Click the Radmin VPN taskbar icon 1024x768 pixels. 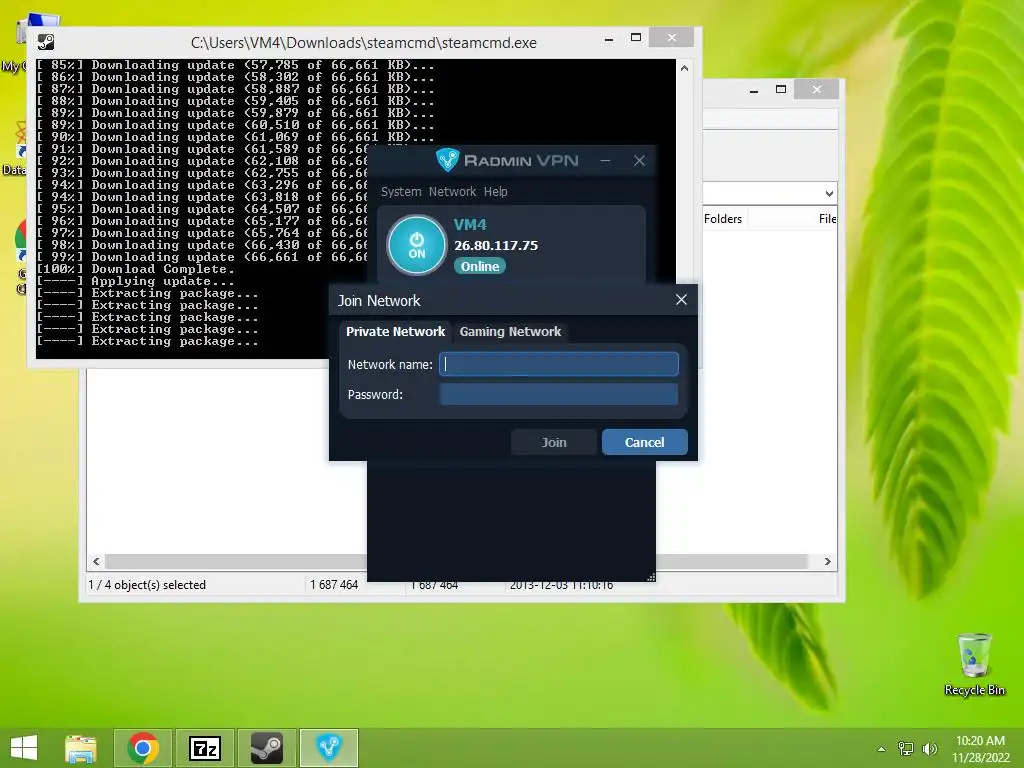[x=328, y=748]
